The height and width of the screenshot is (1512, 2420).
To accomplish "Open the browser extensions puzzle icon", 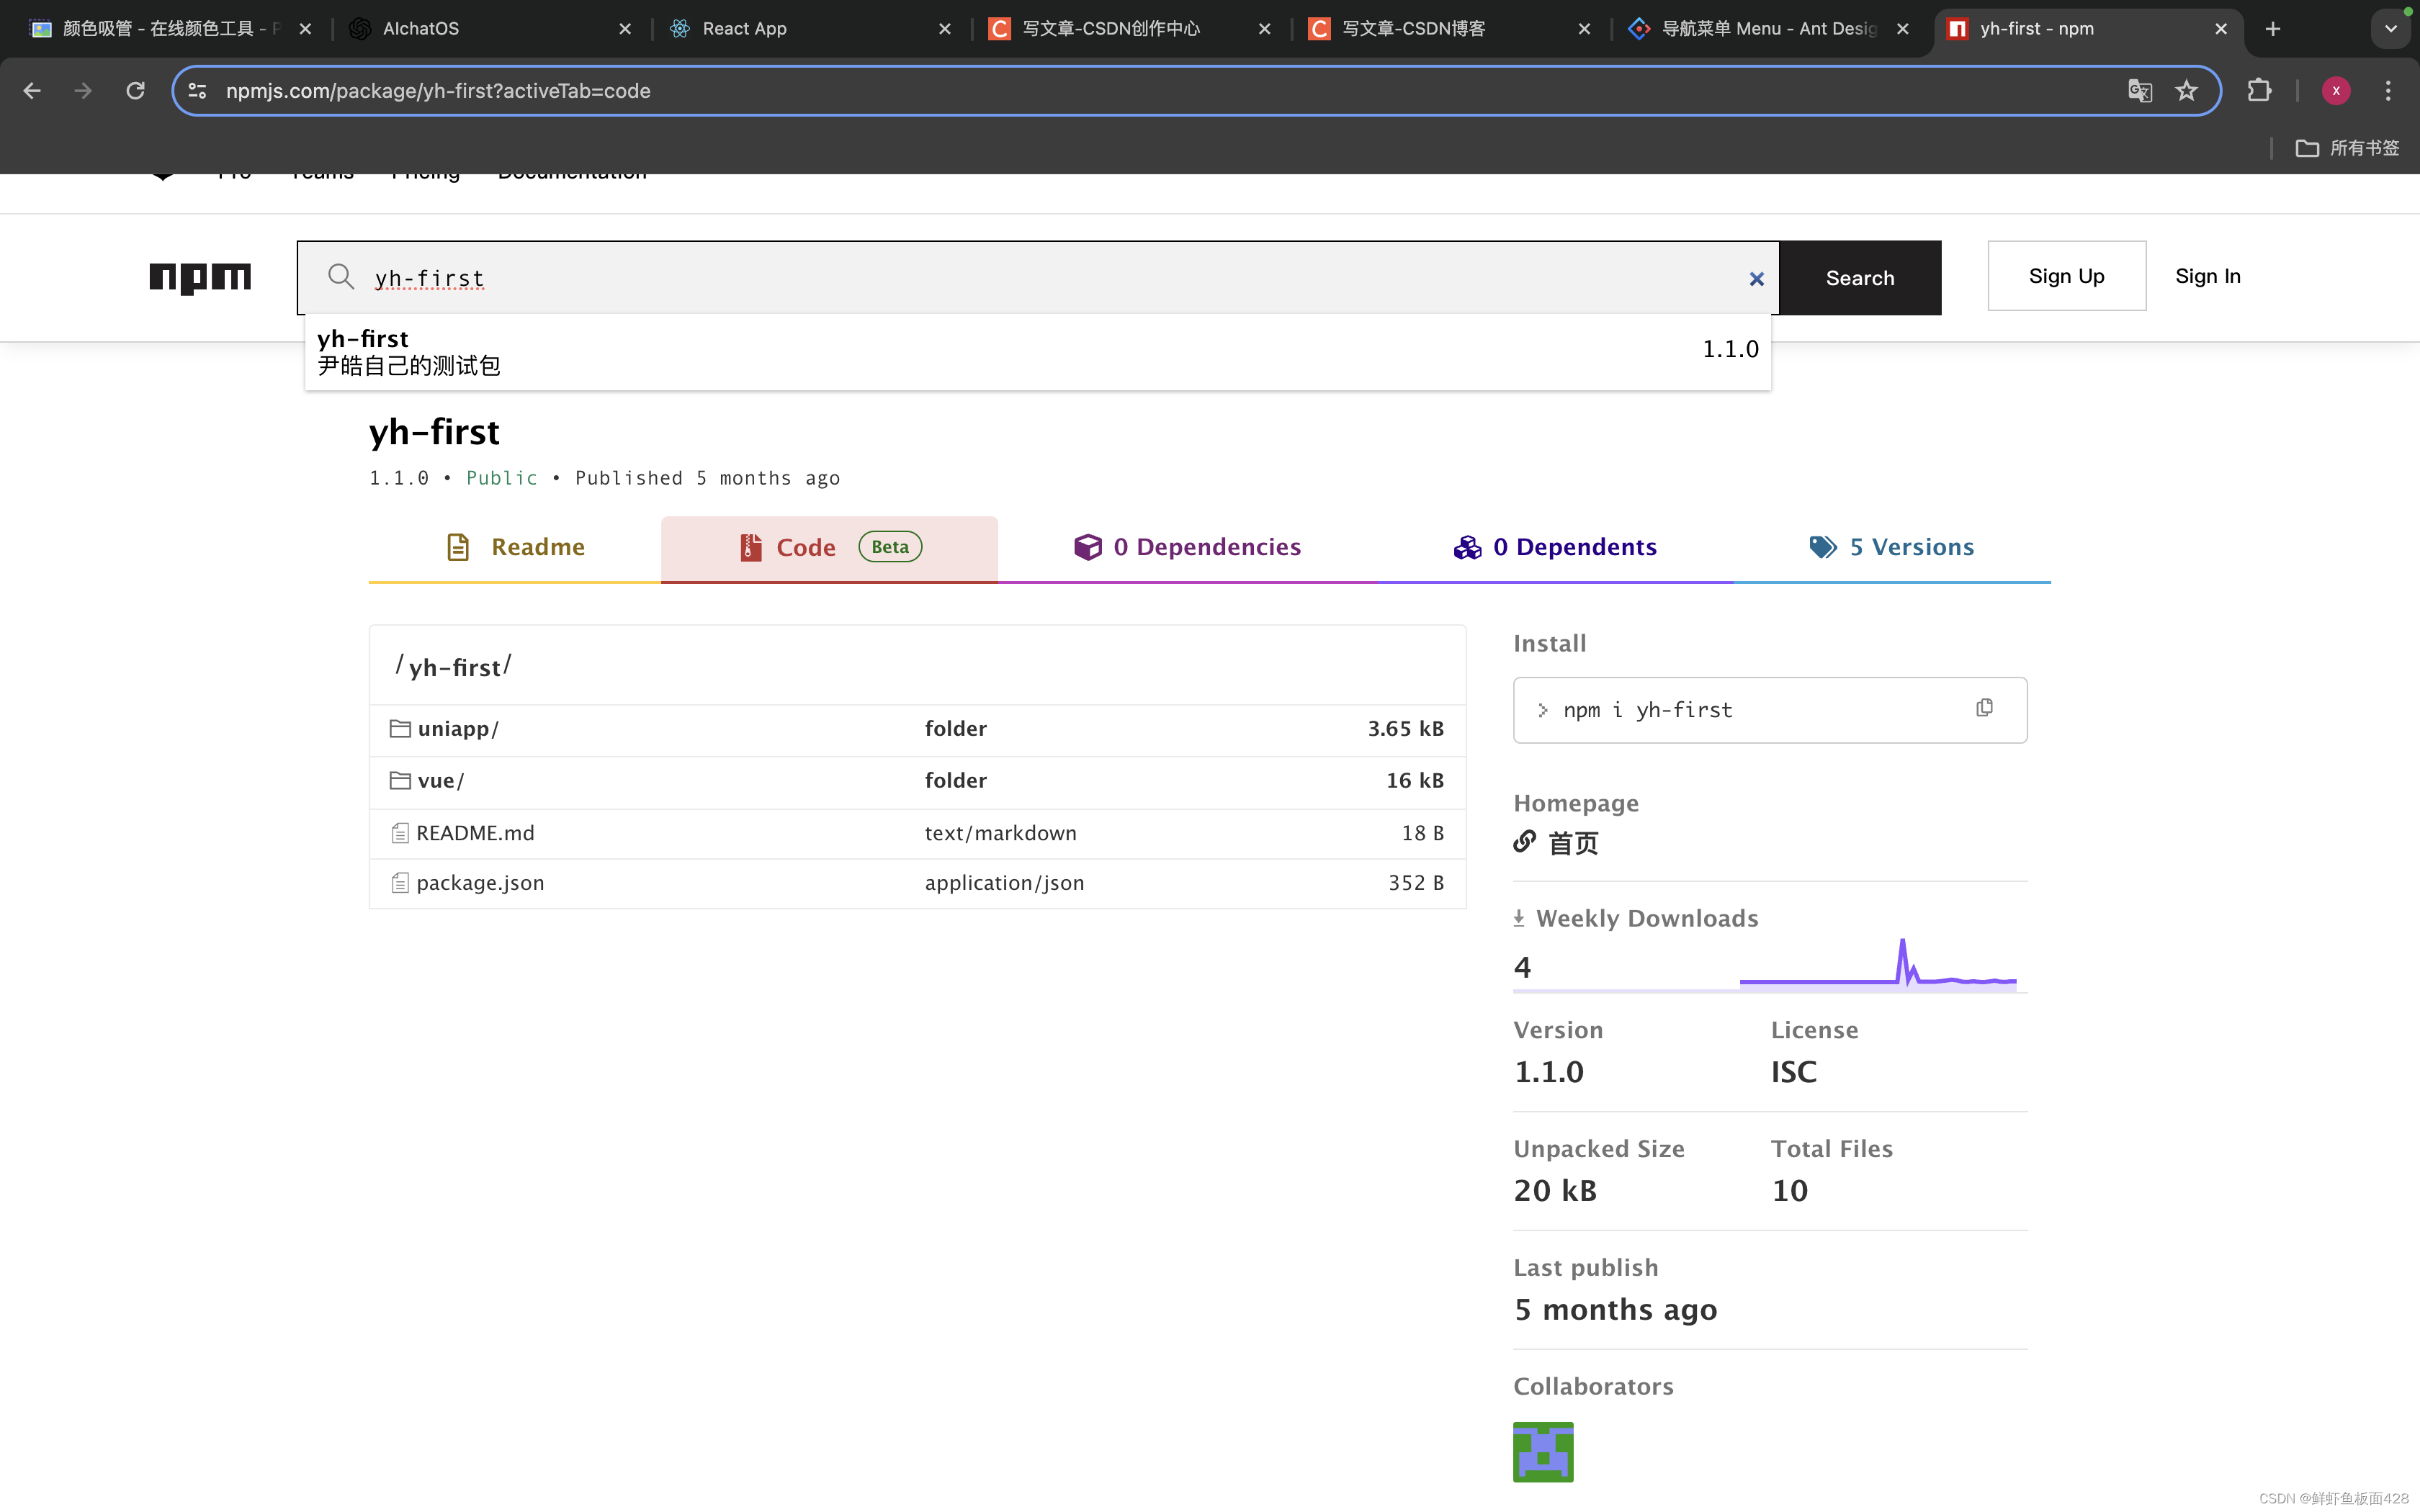I will [2259, 91].
